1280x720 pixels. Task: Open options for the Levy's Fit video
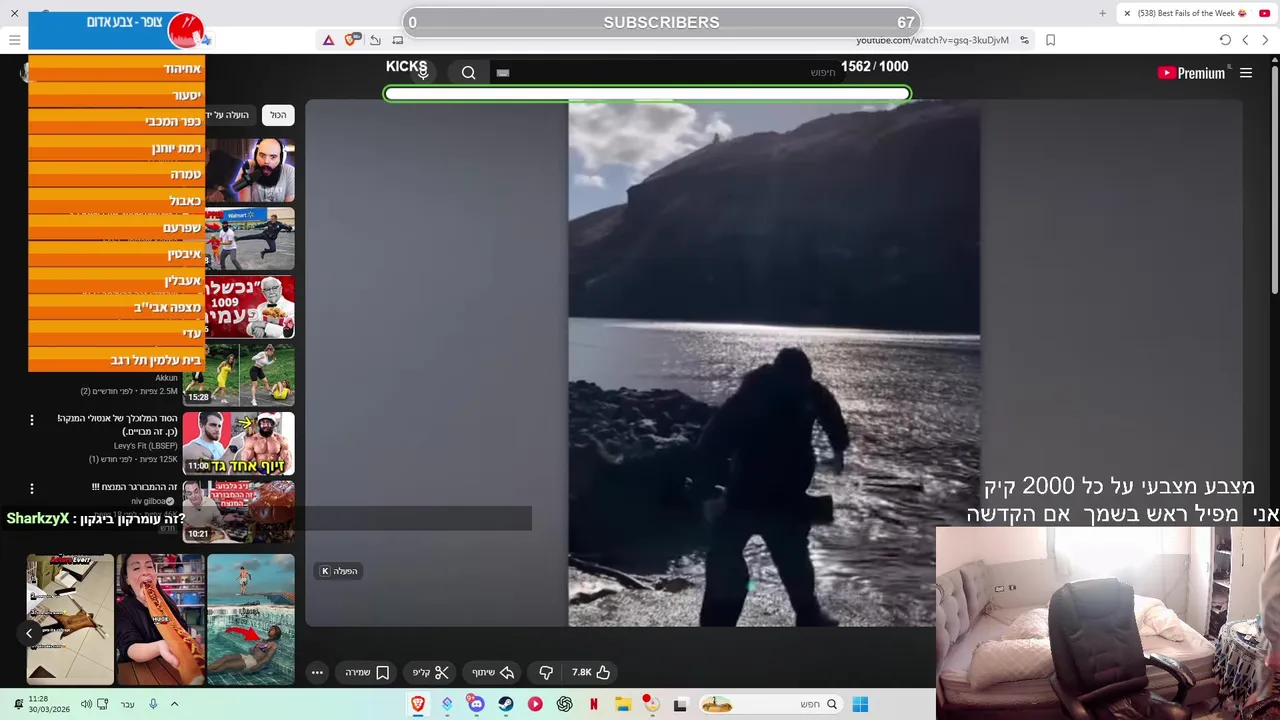click(31, 420)
